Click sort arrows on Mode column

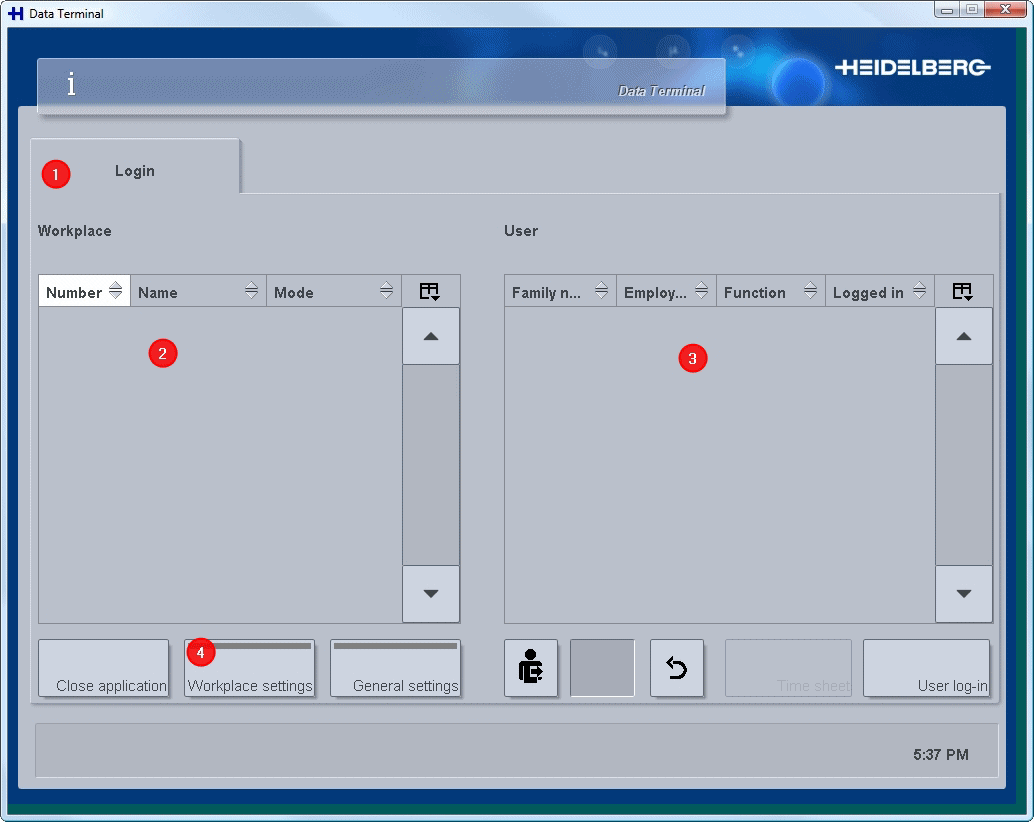[386, 291]
